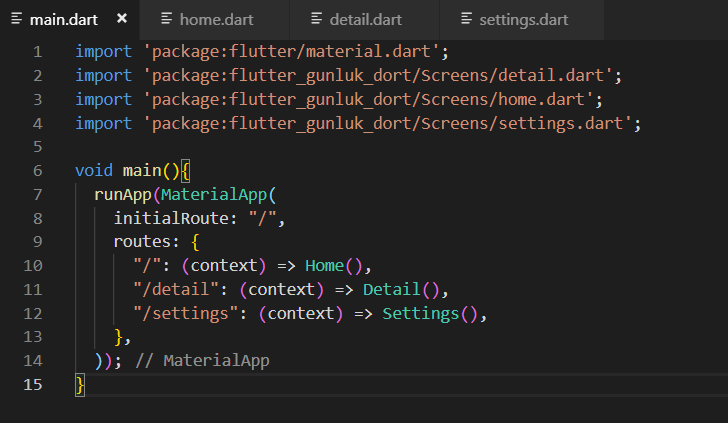
Task: Click line number 6 in the gutter
Action: pos(38,171)
